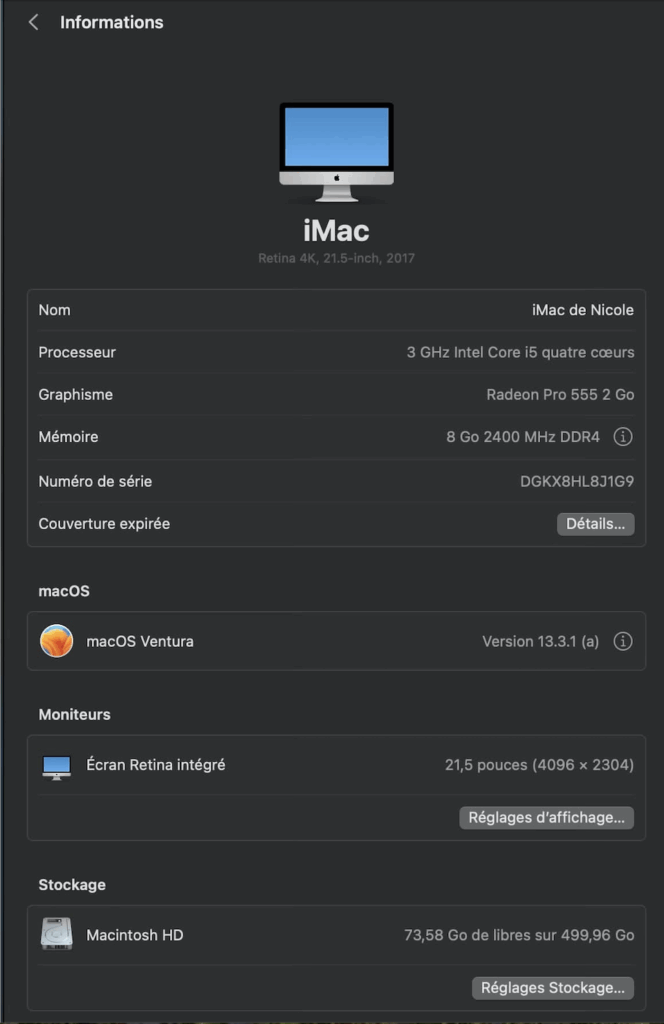
Task: Open info icon next to Version 13.3.1
Action: 622,641
